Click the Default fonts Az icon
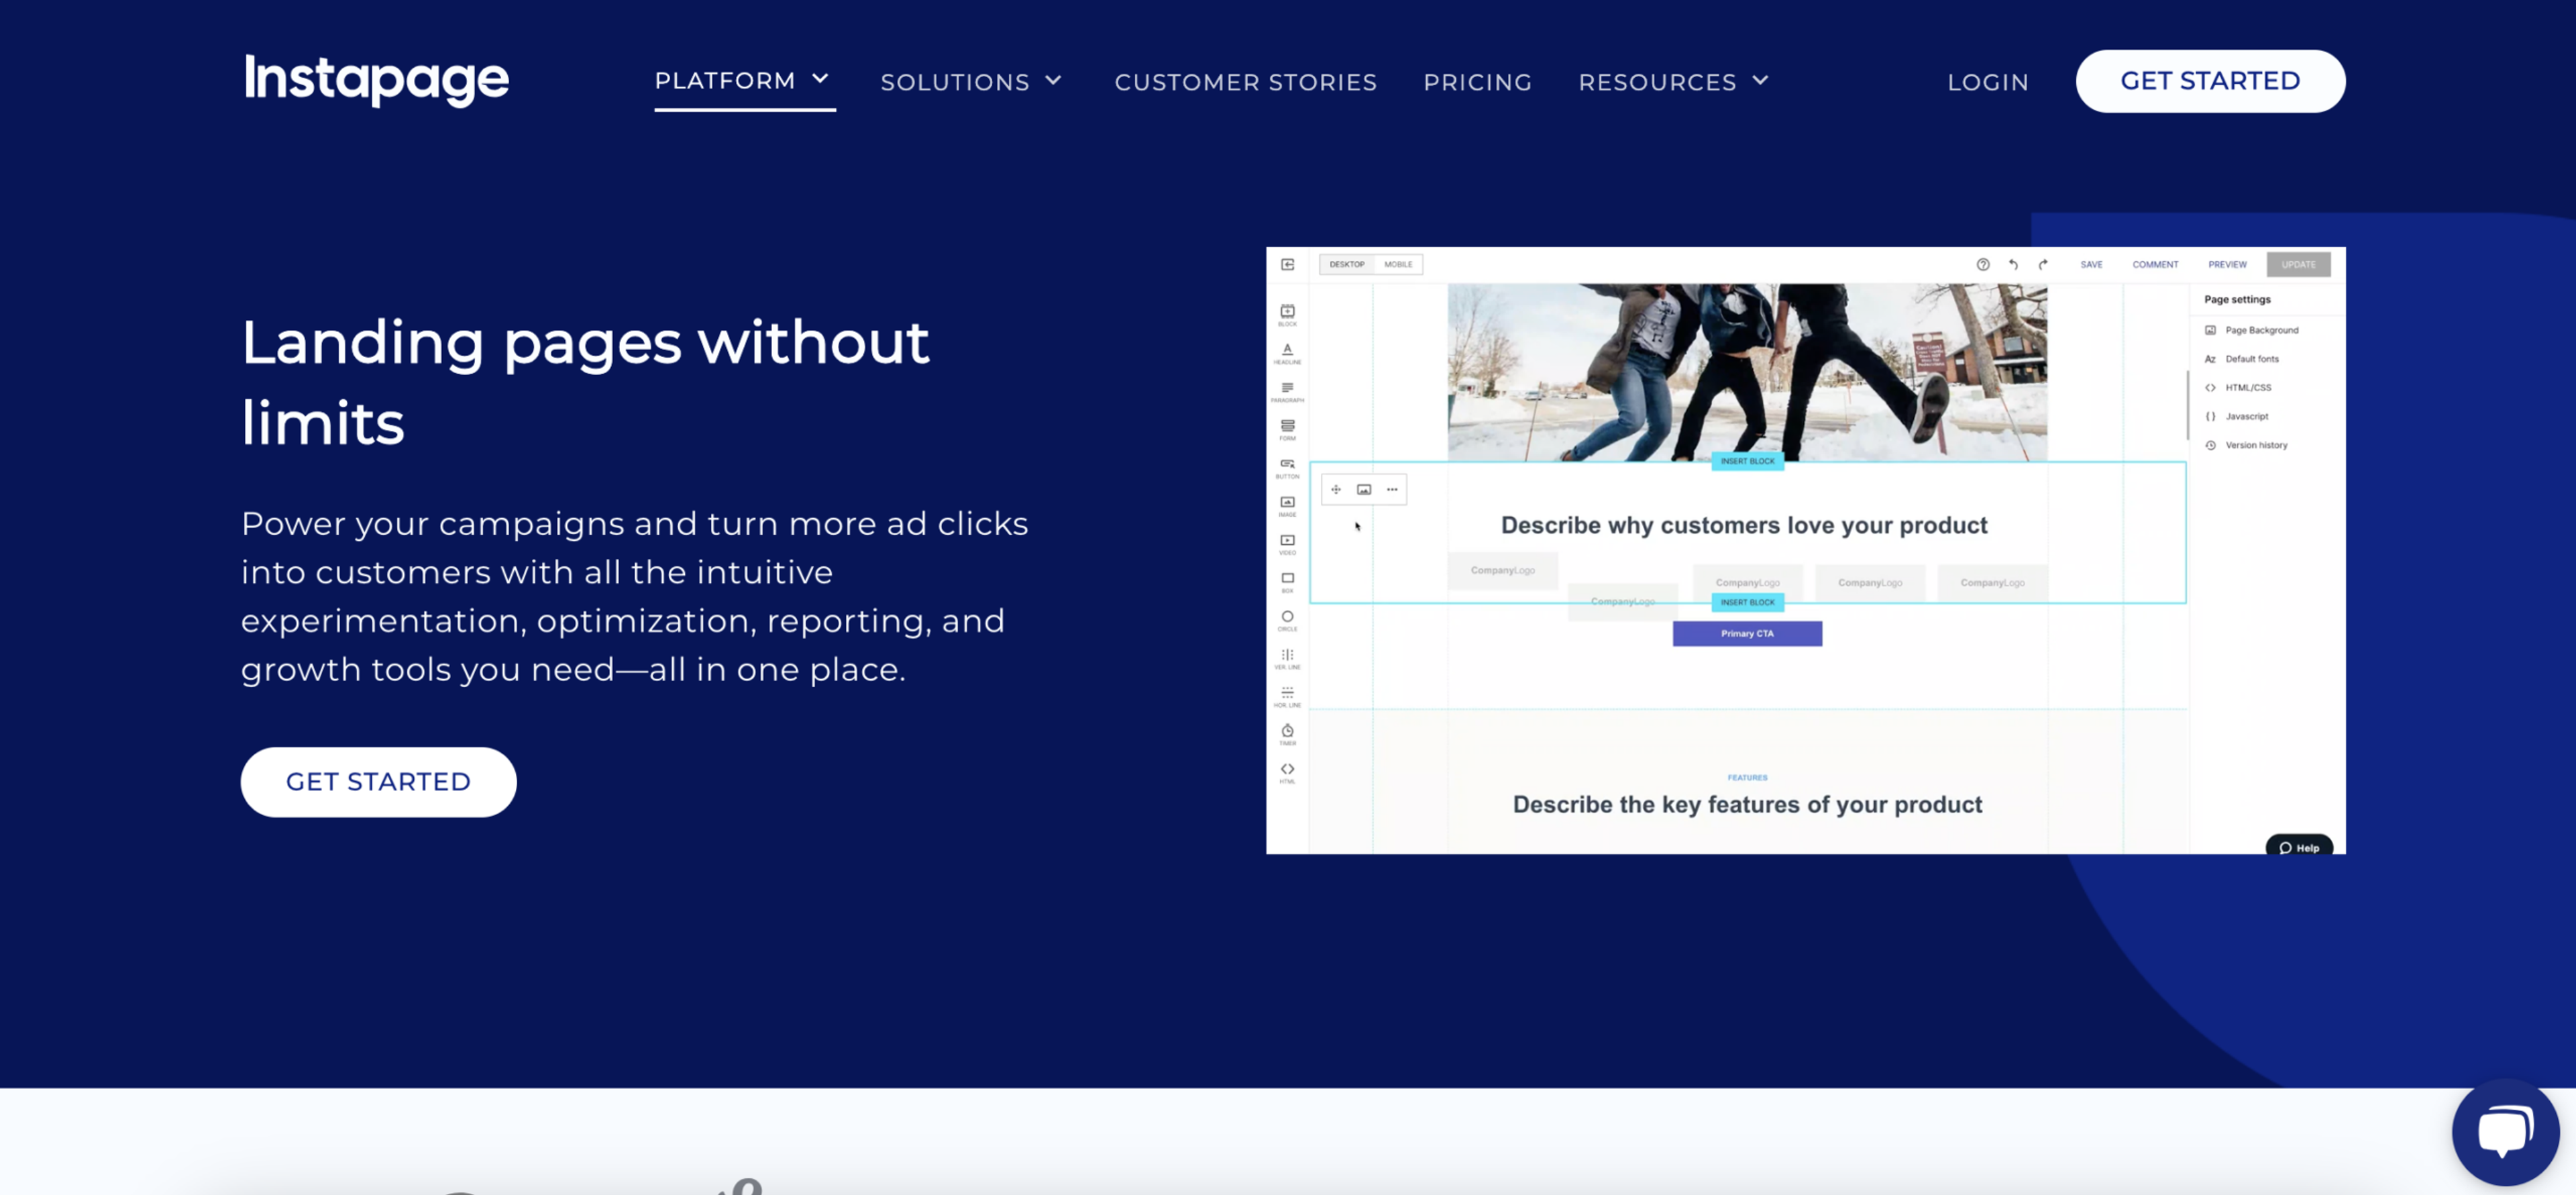 (2210, 359)
